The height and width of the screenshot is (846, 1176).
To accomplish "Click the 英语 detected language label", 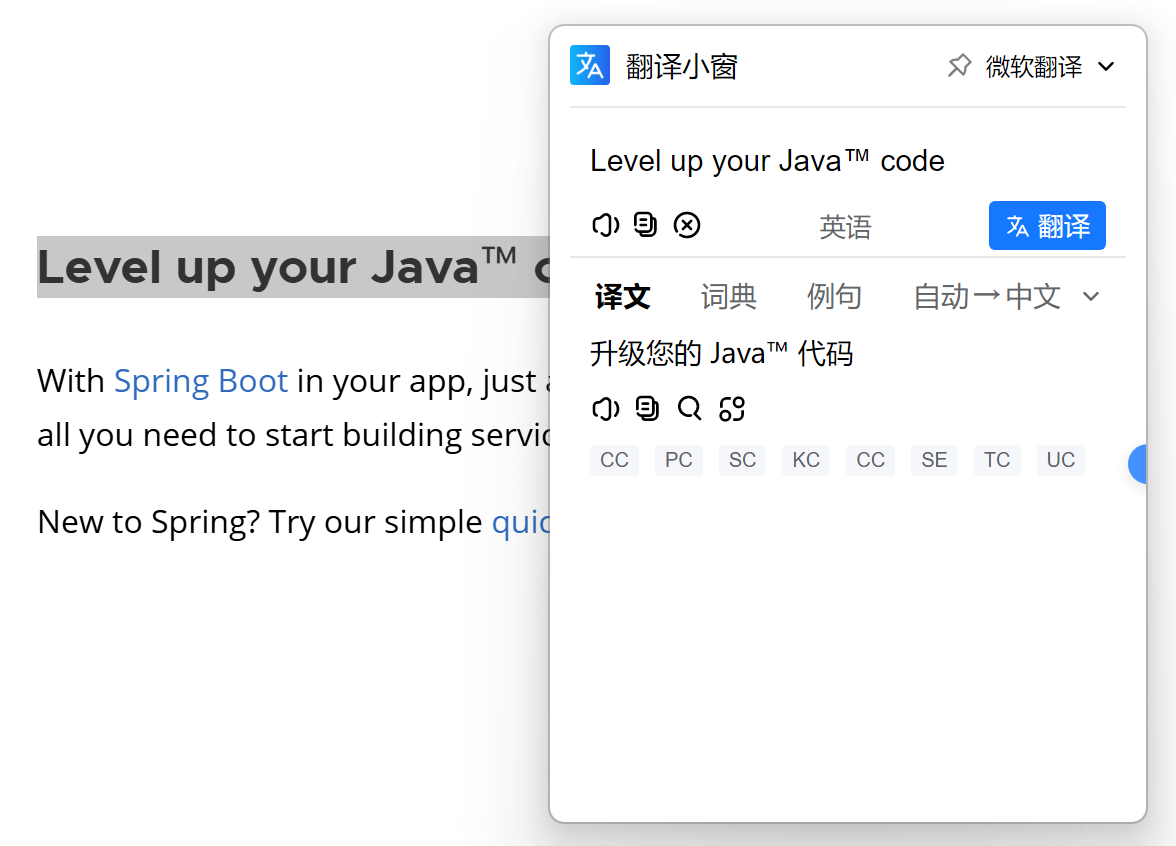I will pyautogui.click(x=845, y=226).
